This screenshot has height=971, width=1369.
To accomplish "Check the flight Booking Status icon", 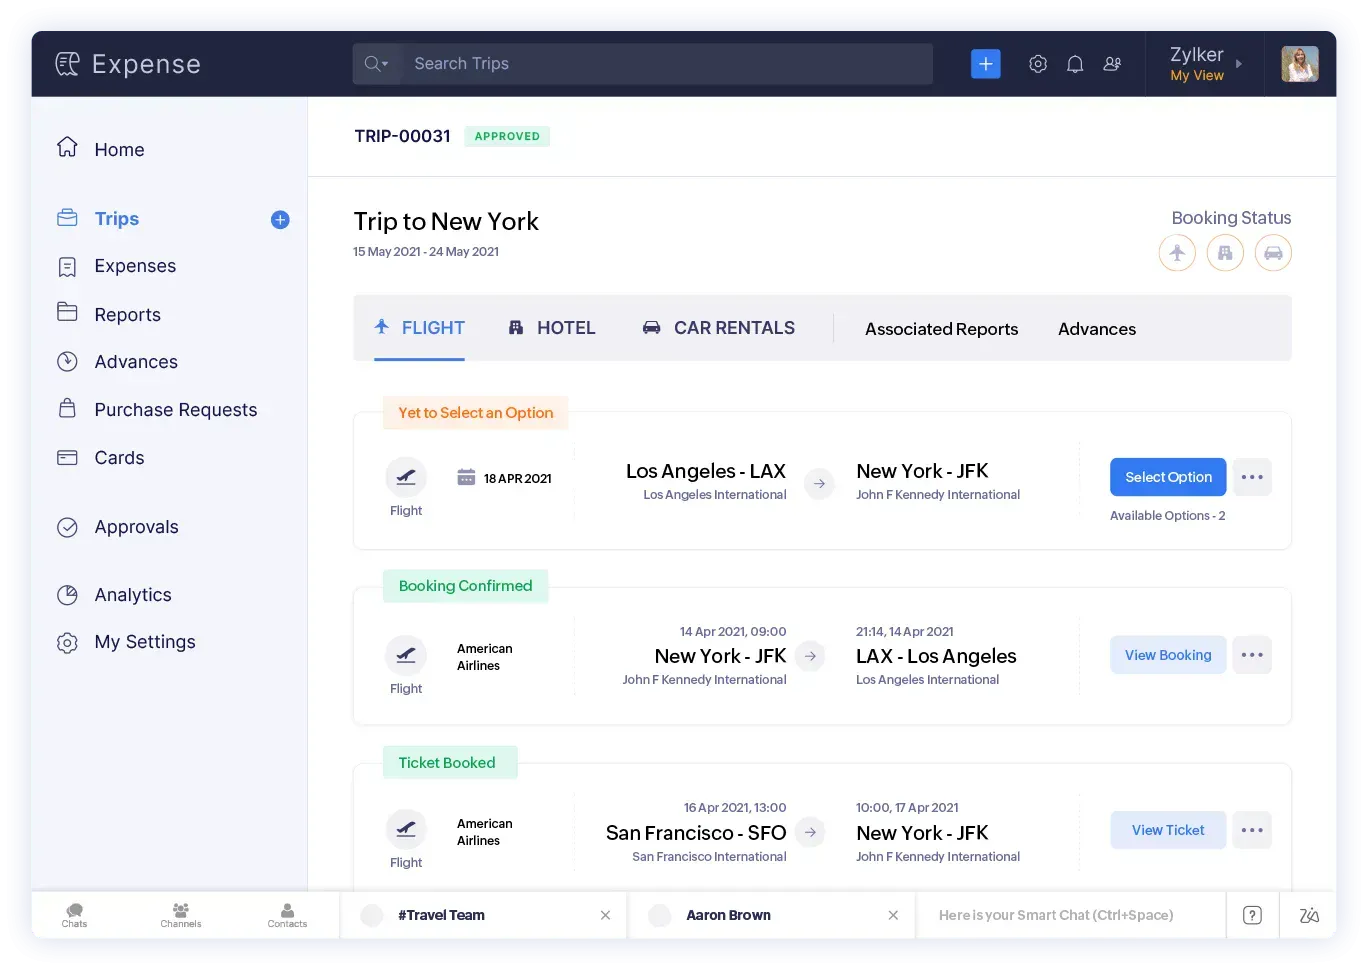I will click(1177, 252).
